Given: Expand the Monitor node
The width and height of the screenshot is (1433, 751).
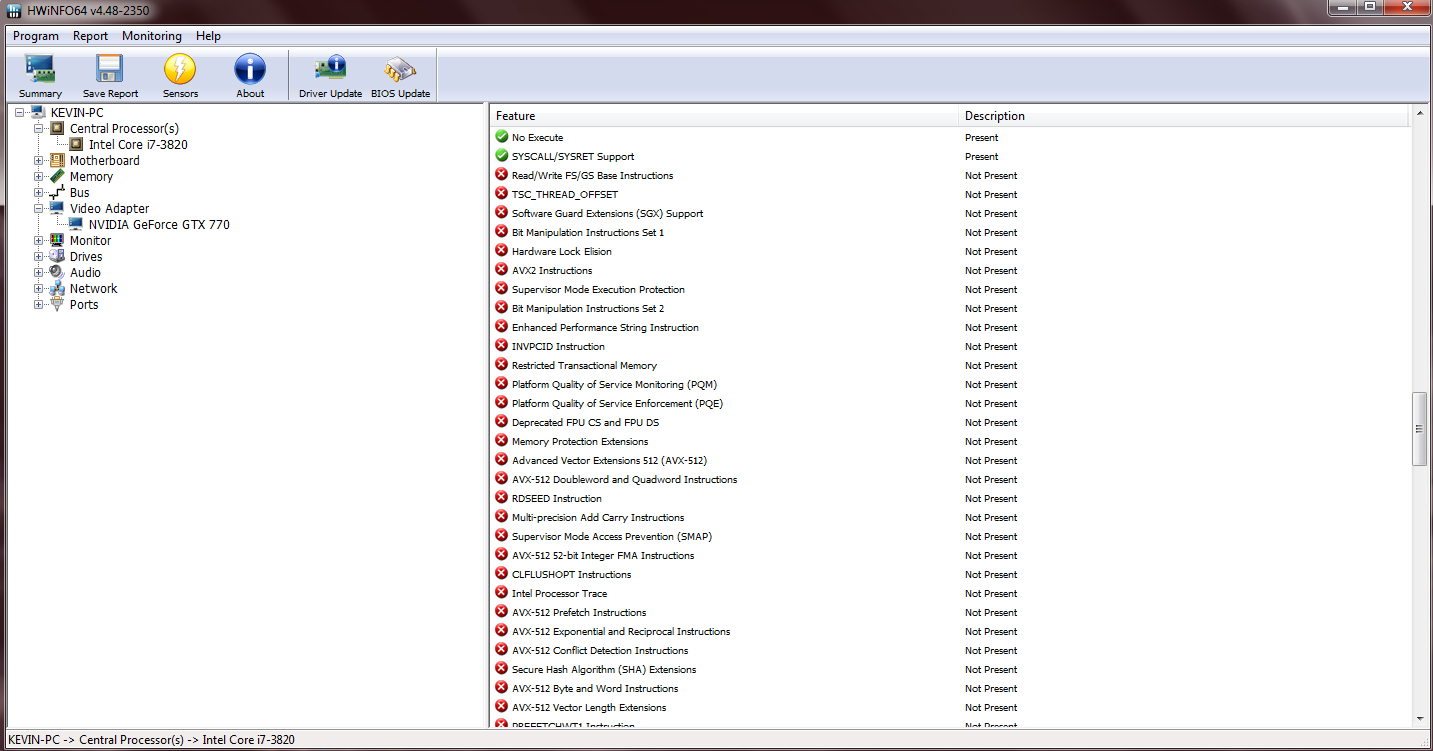Looking at the screenshot, I should [x=39, y=241].
